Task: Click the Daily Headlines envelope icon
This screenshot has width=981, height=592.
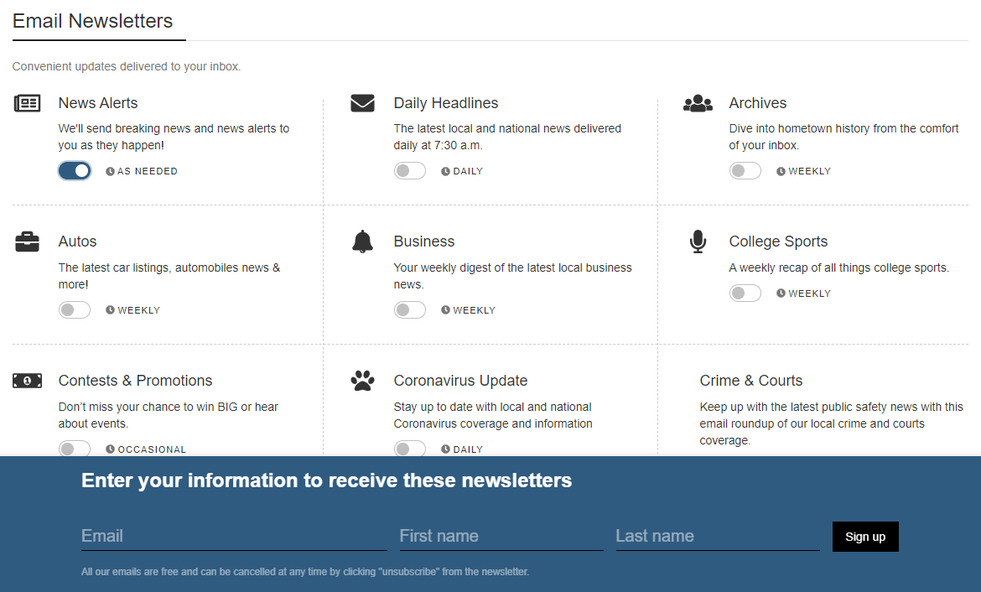Action: [x=362, y=103]
